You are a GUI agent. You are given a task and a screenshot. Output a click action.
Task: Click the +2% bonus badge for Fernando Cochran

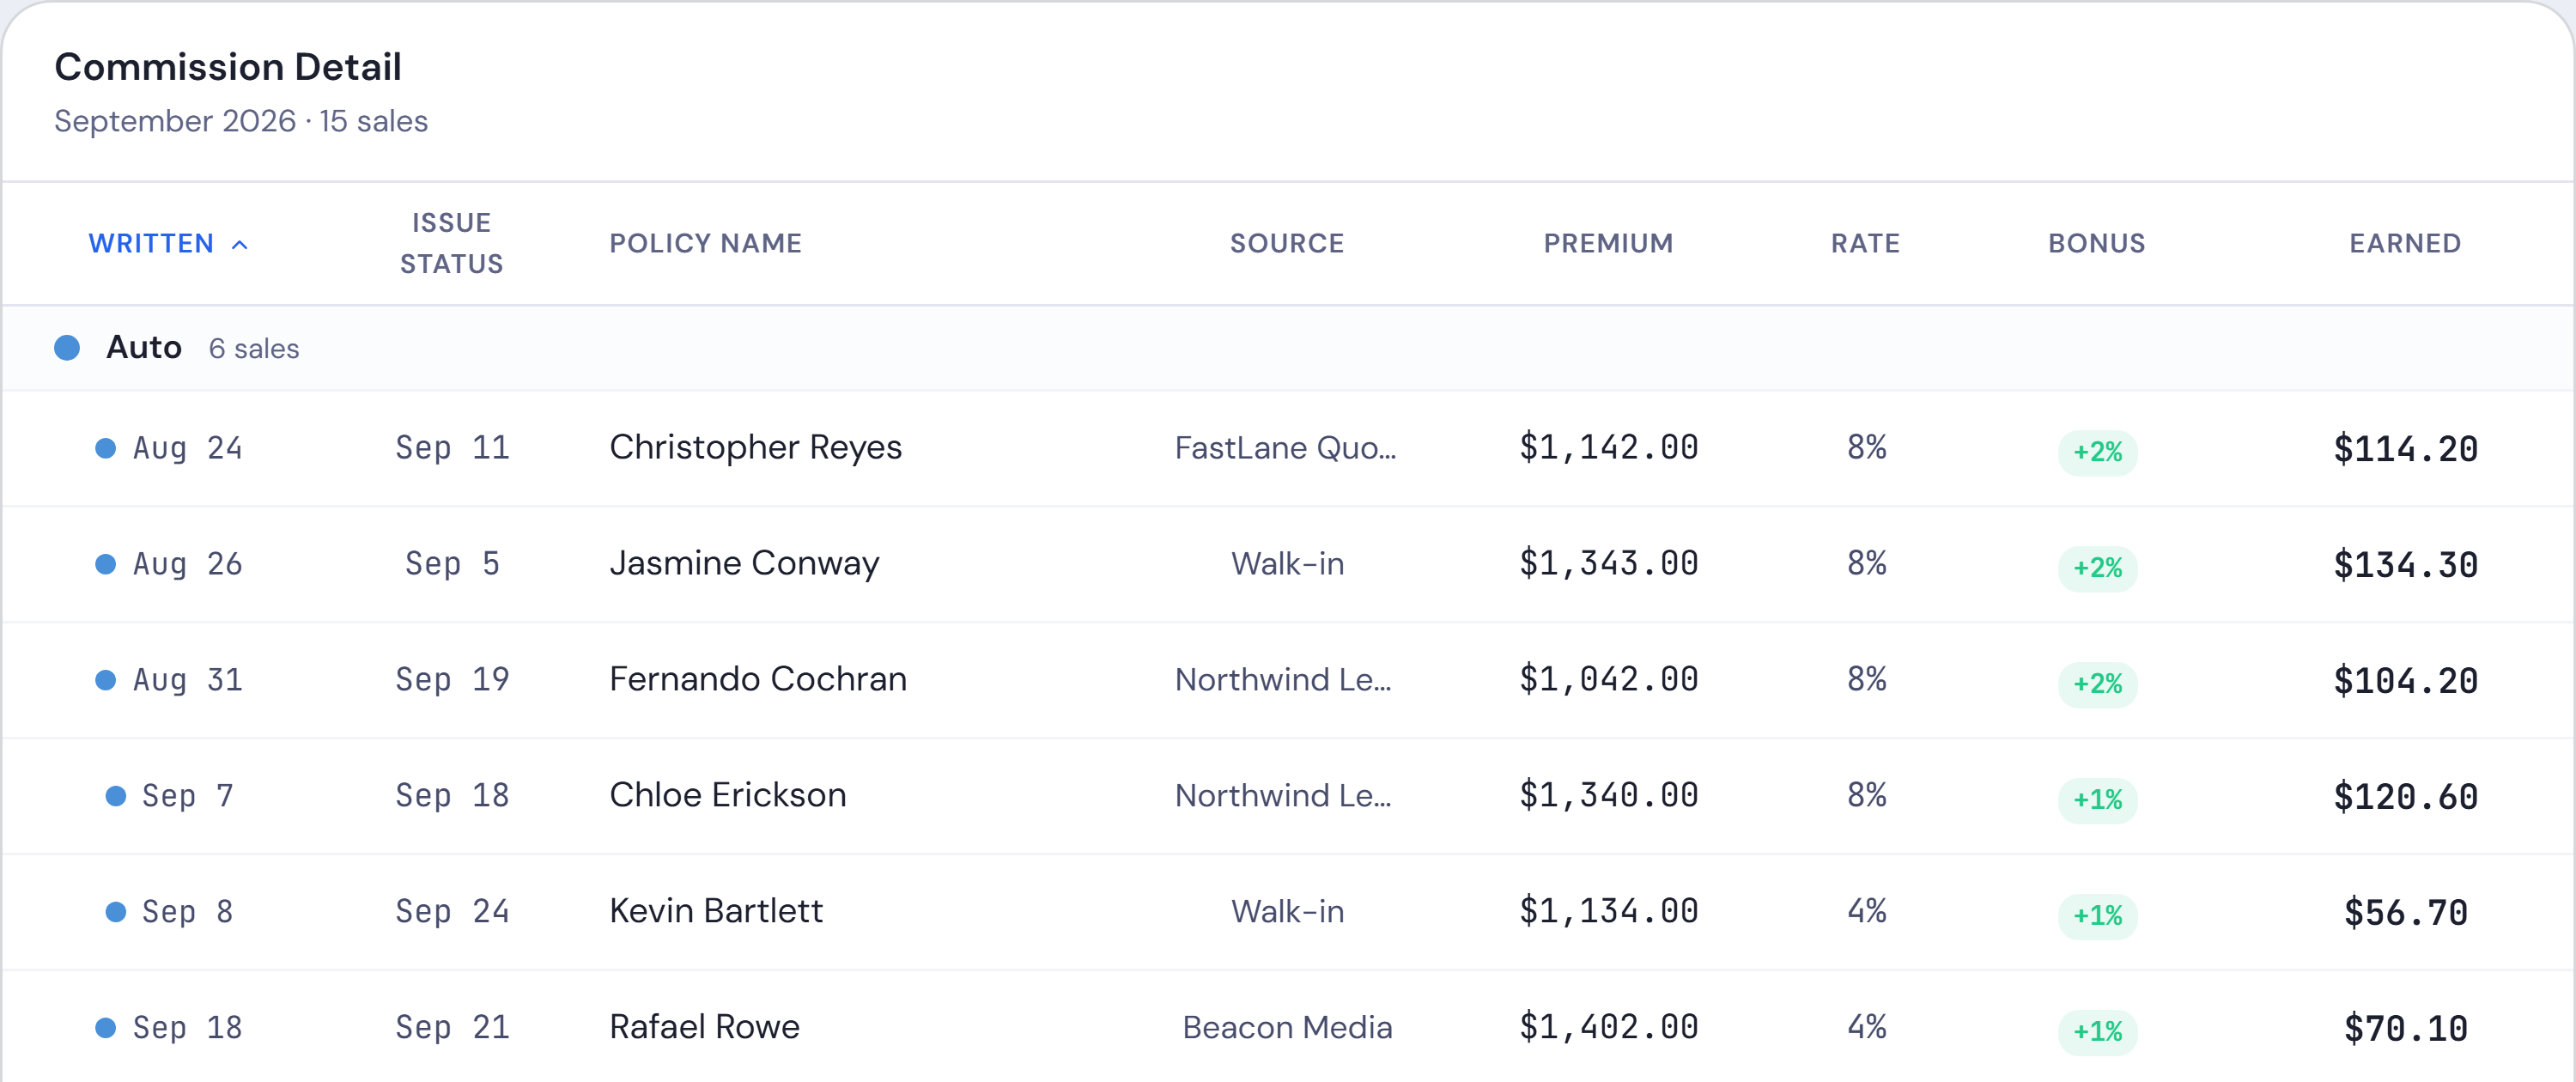(x=2097, y=684)
